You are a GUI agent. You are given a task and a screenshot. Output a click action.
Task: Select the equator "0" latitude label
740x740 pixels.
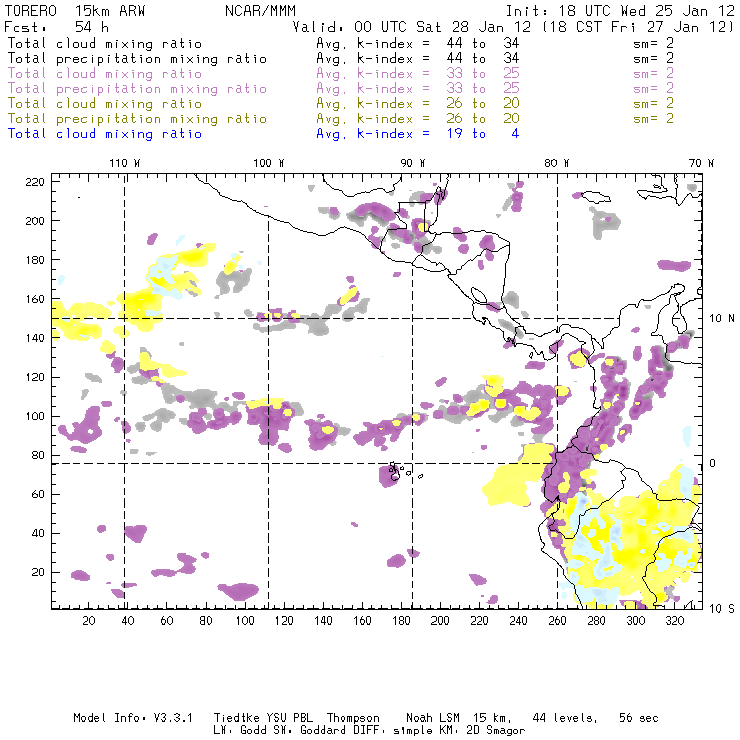pyautogui.click(x=712, y=463)
